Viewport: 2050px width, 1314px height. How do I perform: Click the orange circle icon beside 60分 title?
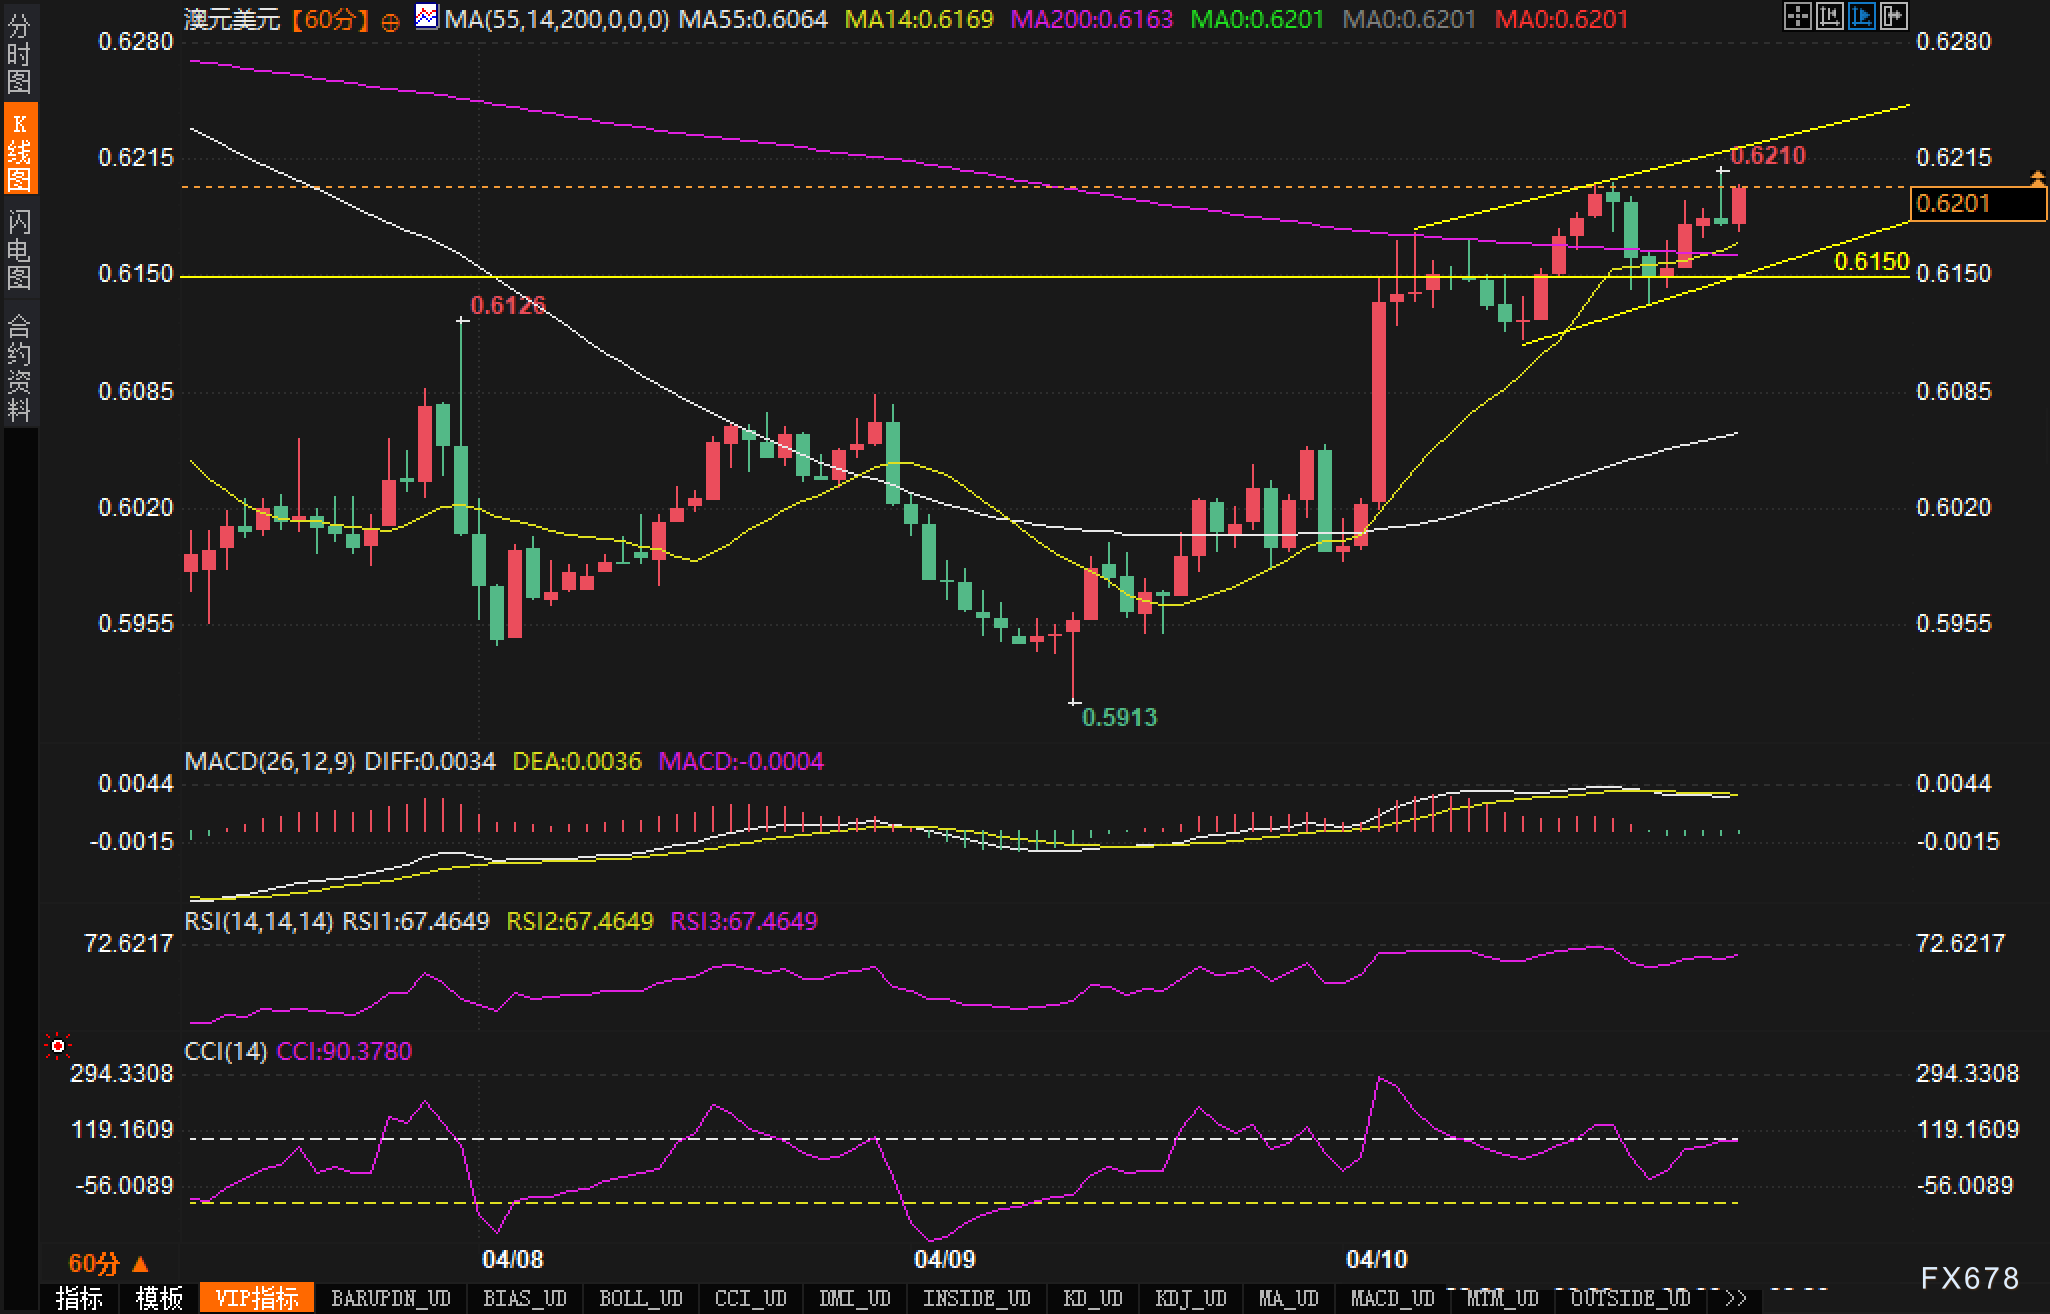(x=391, y=21)
